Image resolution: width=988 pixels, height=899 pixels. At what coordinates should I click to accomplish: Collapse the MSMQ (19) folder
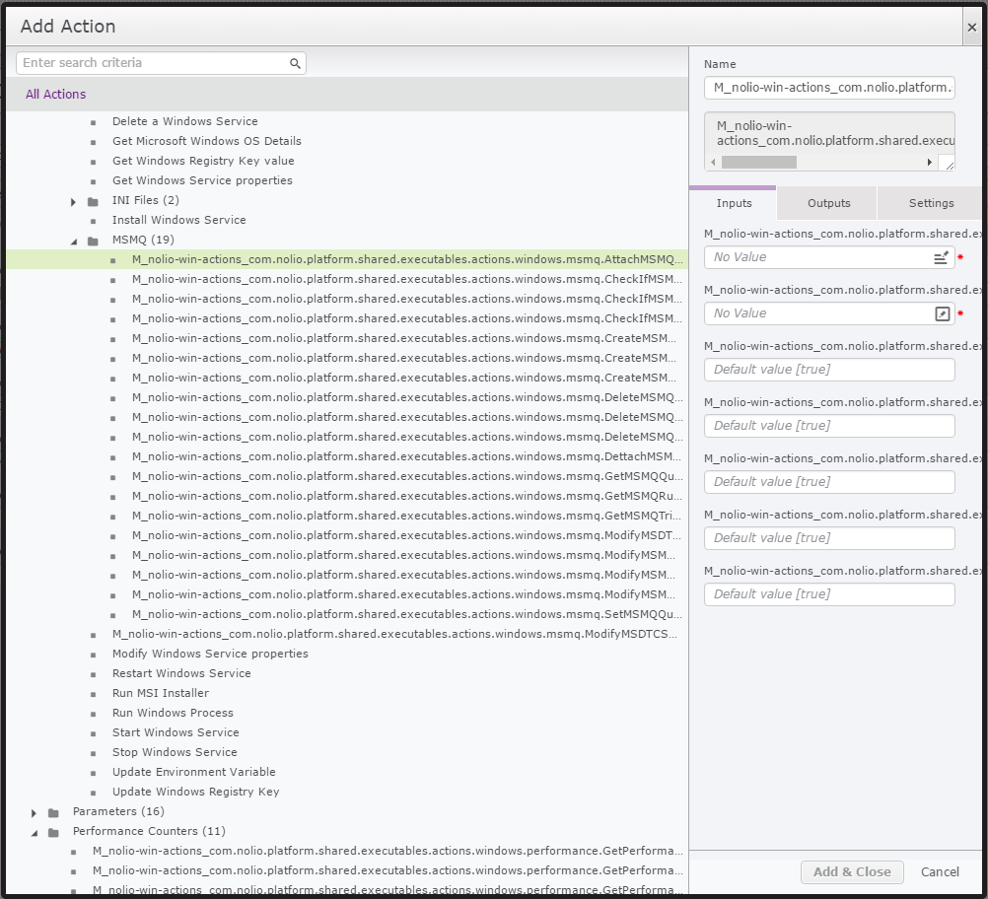(x=73, y=241)
